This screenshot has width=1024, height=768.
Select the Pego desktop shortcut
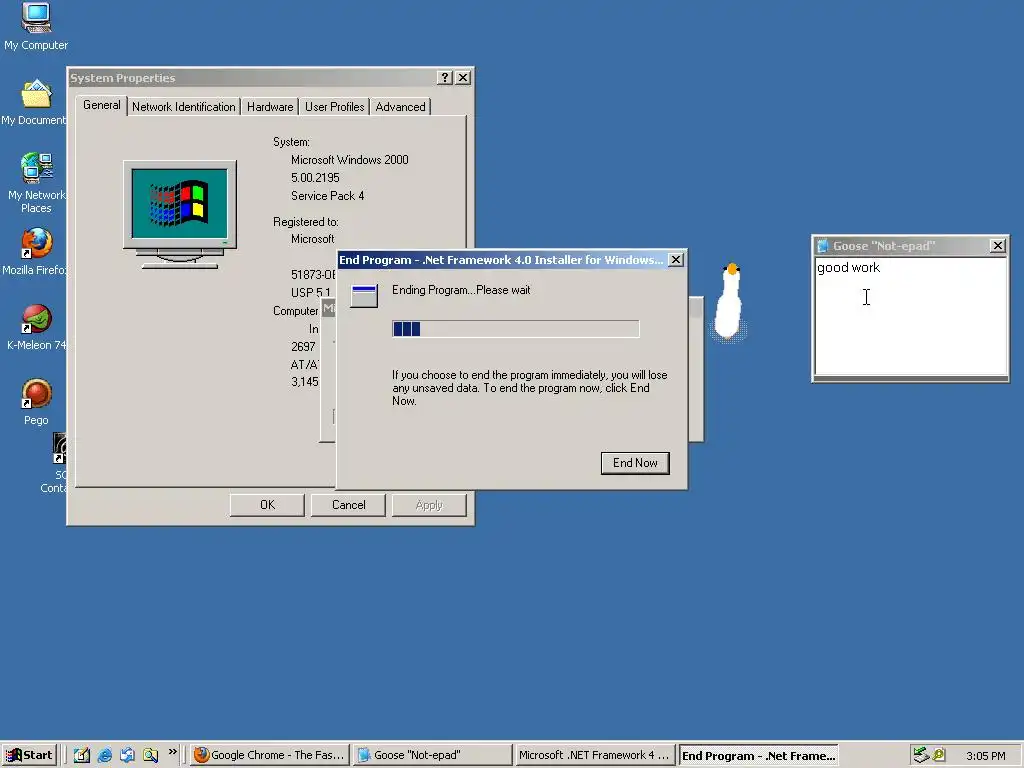coord(36,402)
